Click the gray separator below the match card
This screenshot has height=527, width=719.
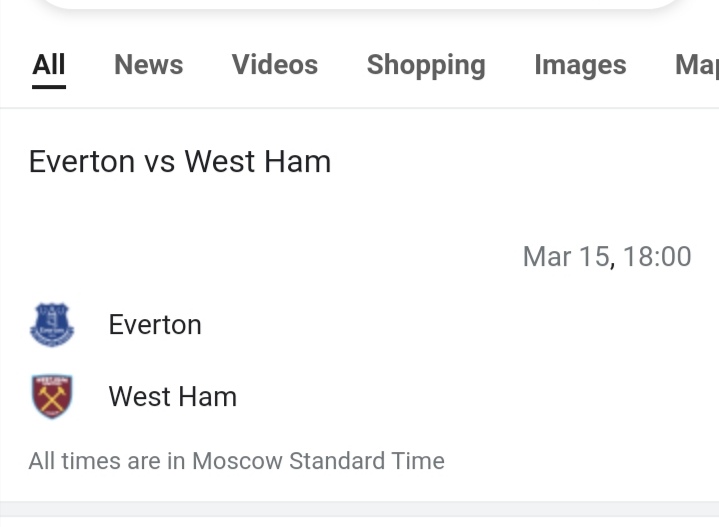(x=360, y=508)
